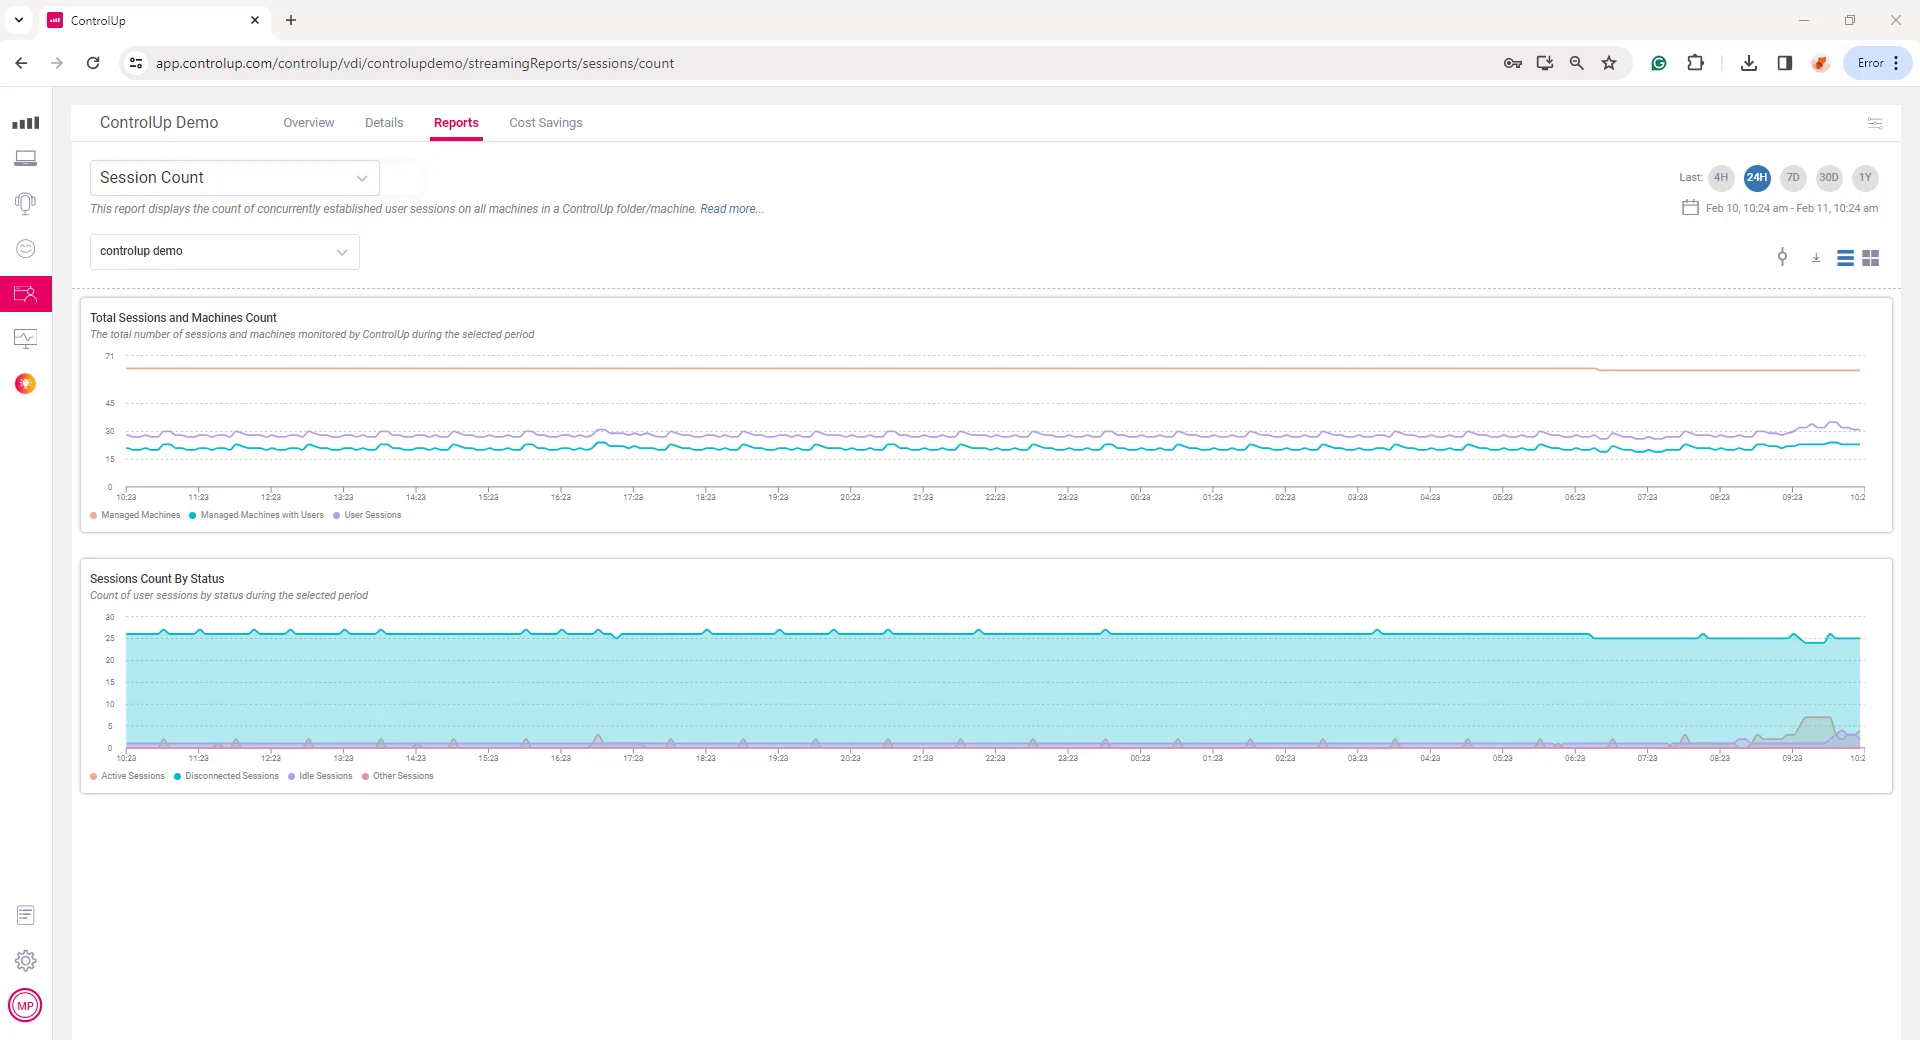Screen dimensions: 1920x1040
Task: Click the pin marker icon above charts
Action: (x=1782, y=257)
